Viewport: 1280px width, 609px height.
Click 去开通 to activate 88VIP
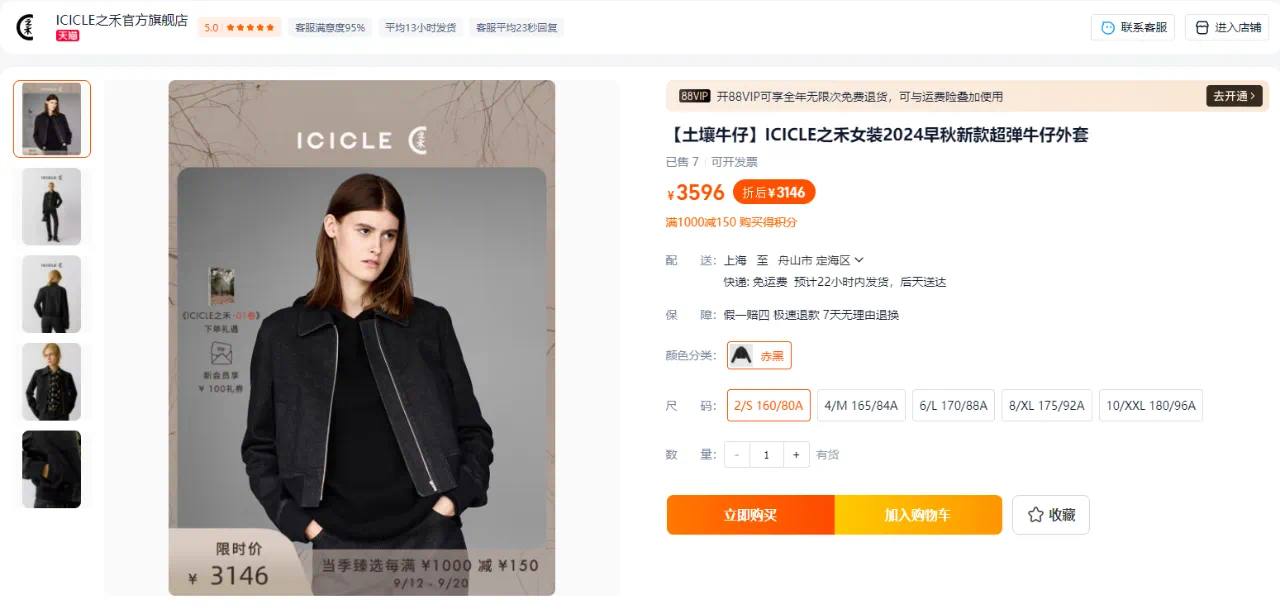1234,96
